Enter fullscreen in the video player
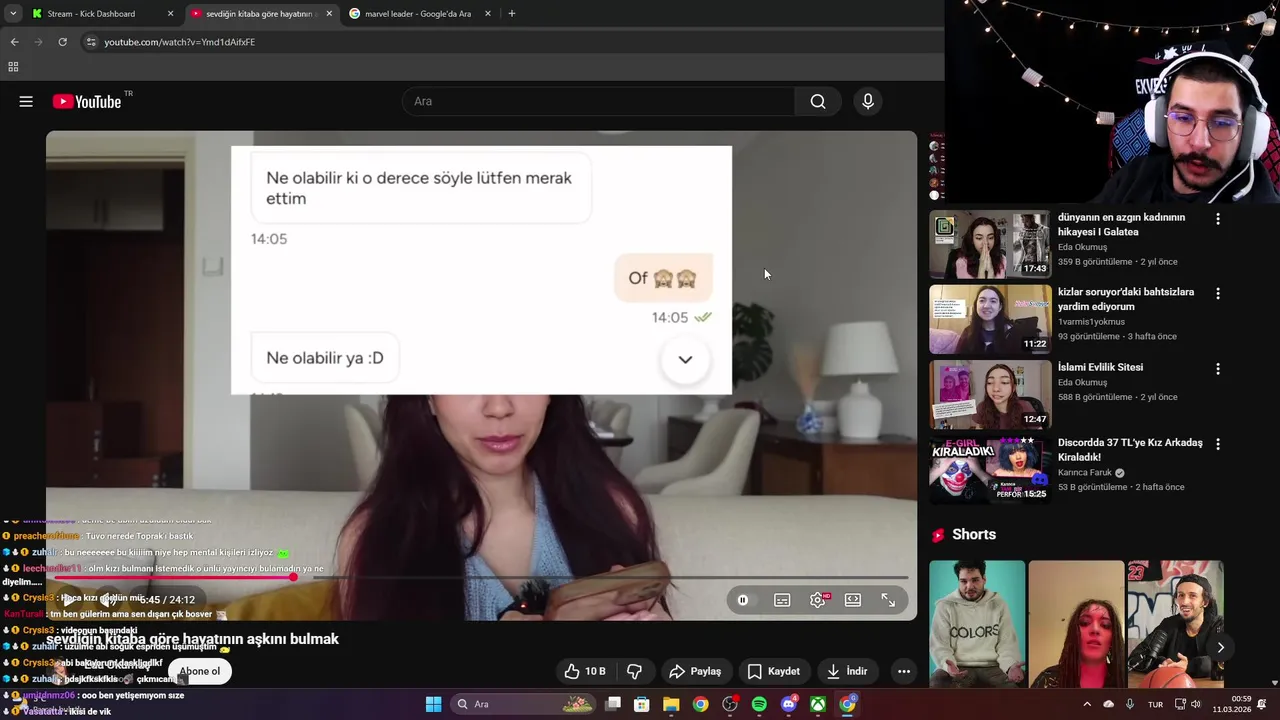The width and height of the screenshot is (1280, 720). (888, 600)
